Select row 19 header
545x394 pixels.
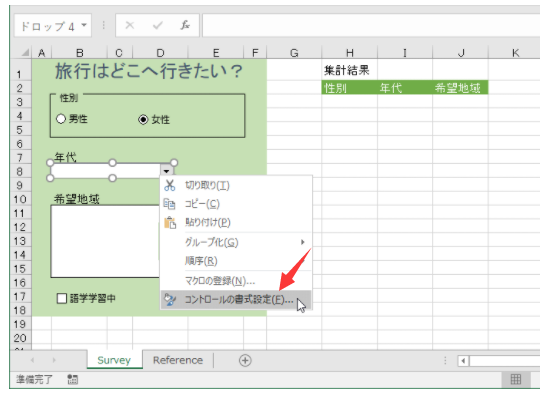(x=20, y=324)
